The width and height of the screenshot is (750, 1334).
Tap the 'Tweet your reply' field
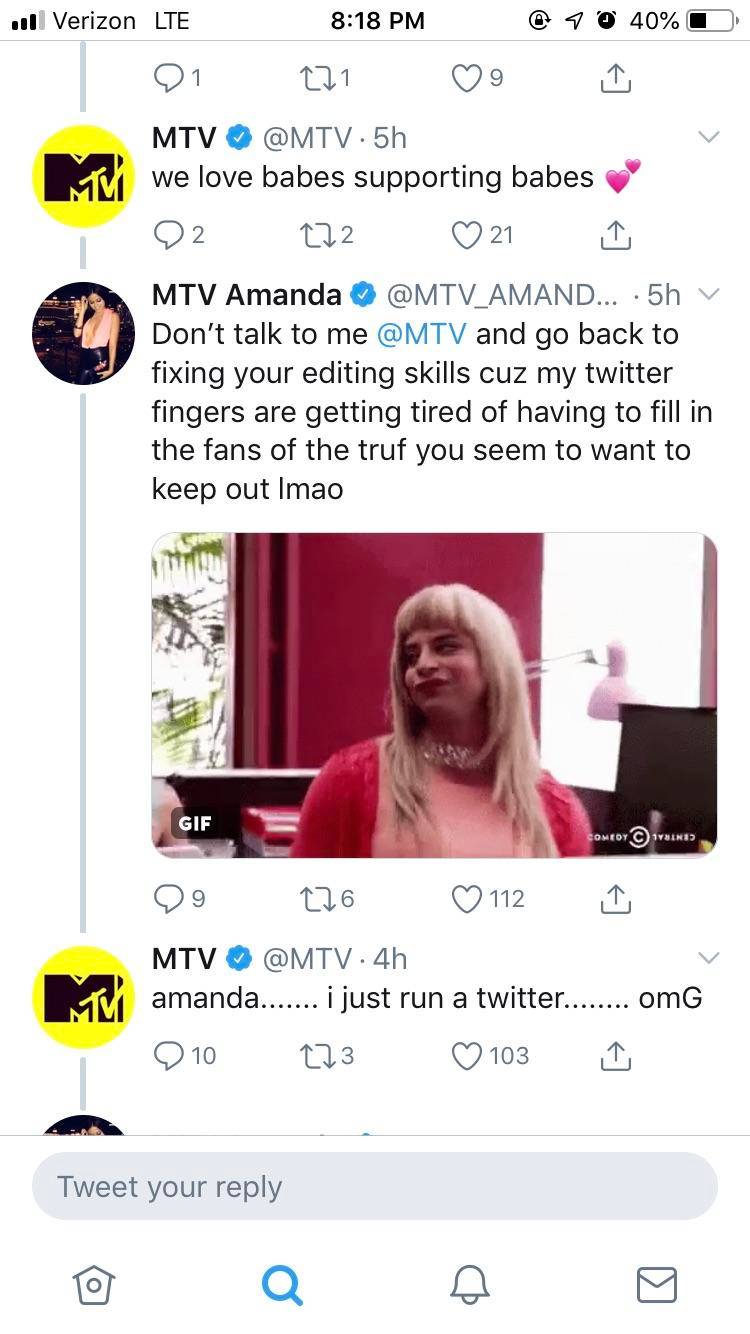[x=375, y=1187]
